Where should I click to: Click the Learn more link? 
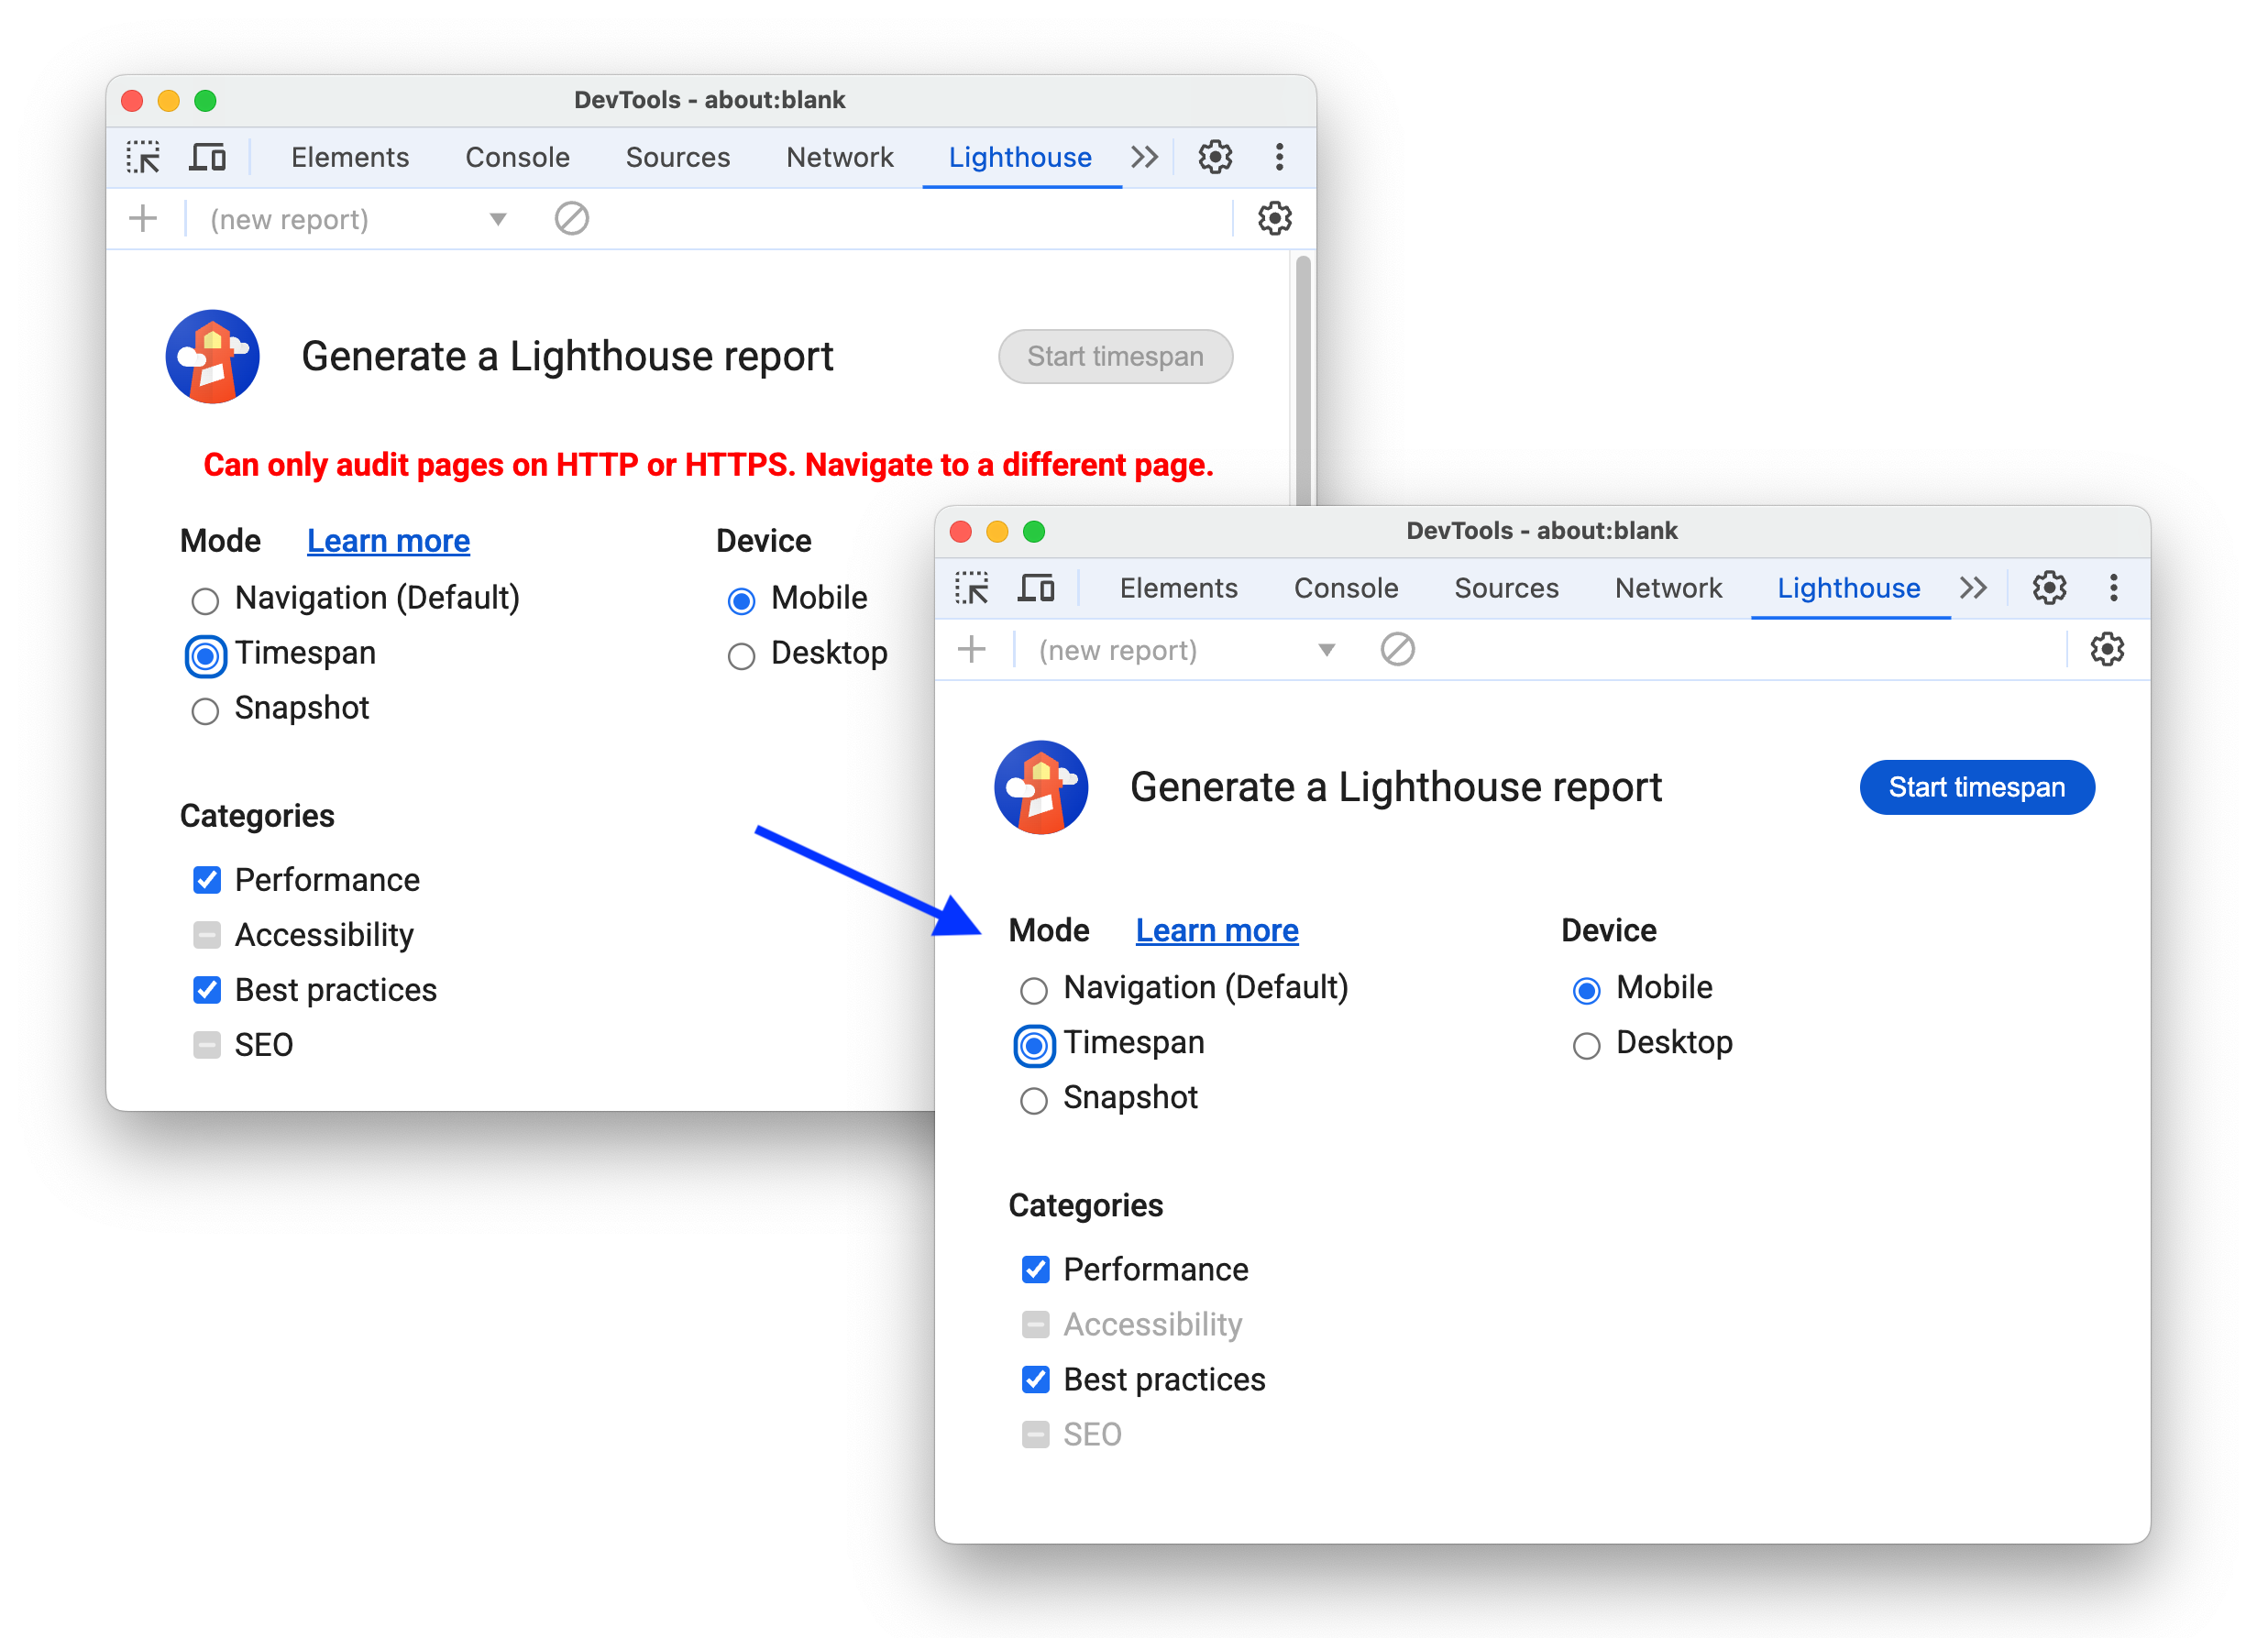point(1215,930)
